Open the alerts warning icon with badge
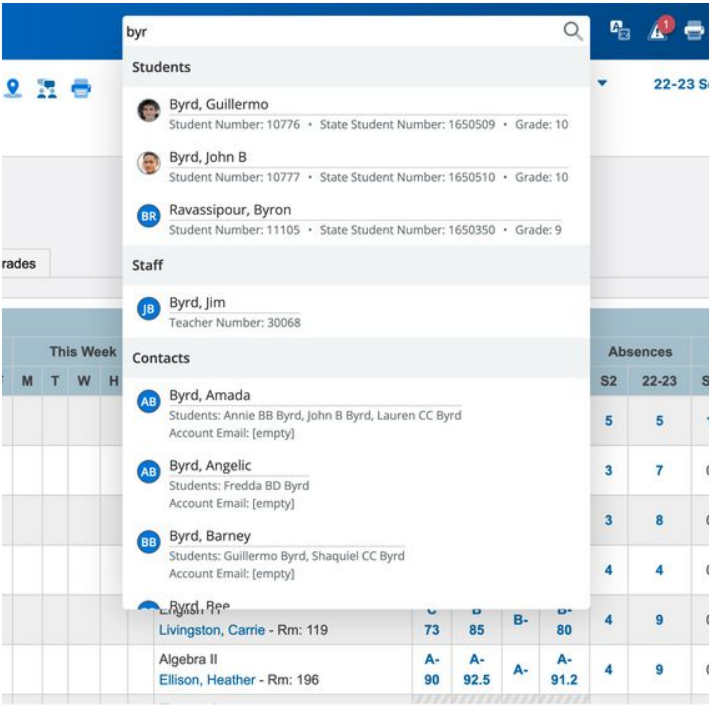 [658, 31]
